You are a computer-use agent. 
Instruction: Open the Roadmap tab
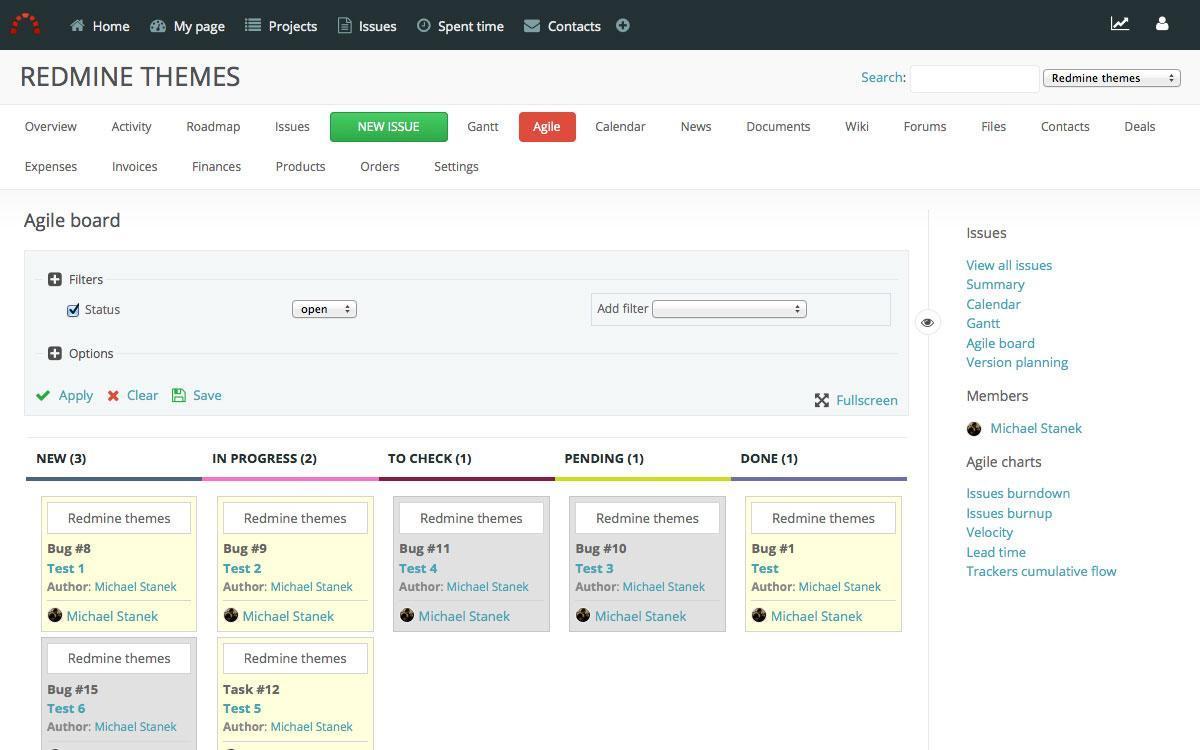pyautogui.click(x=213, y=127)
